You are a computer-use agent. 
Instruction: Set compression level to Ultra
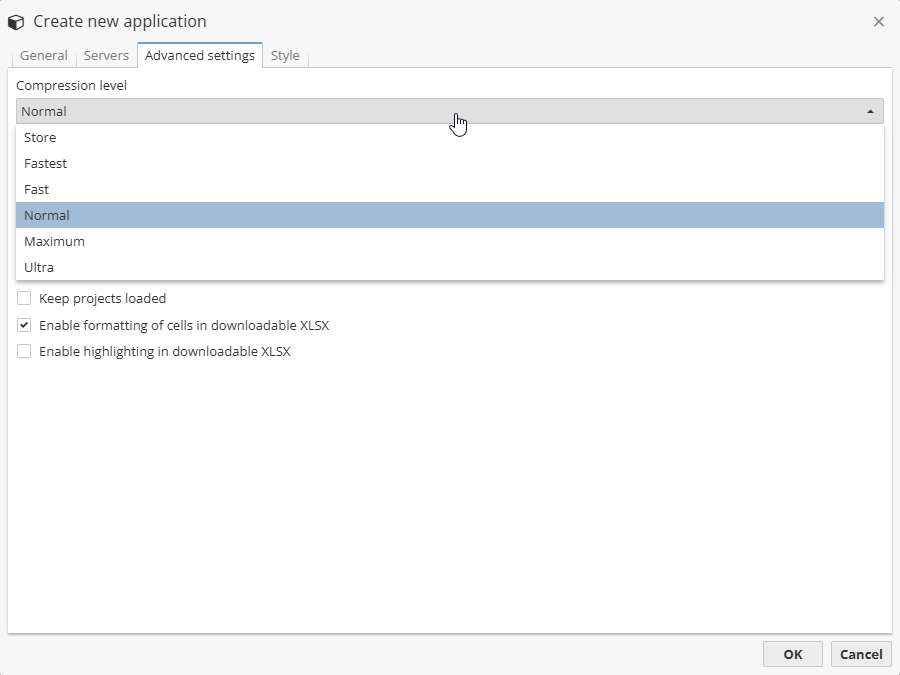click(x=39, y=268)
